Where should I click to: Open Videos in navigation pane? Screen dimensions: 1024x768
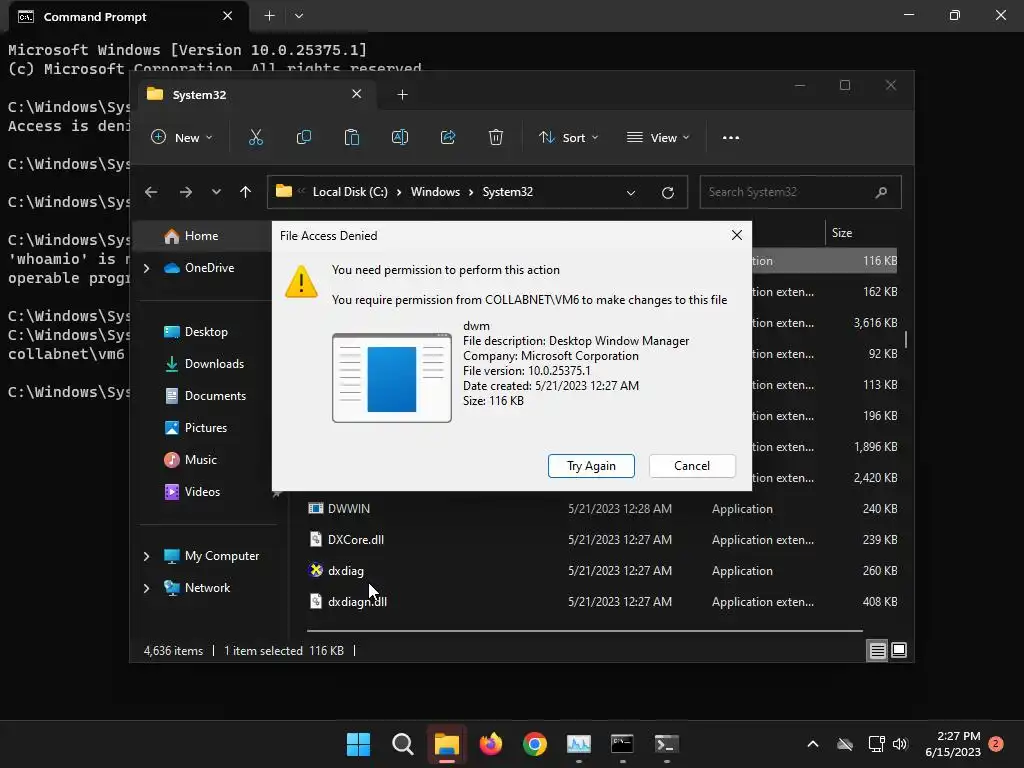coord(202,492)
